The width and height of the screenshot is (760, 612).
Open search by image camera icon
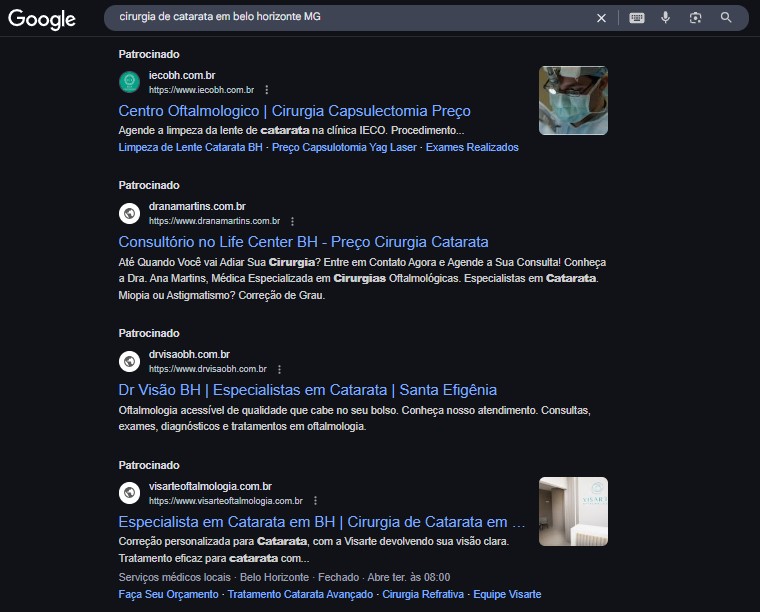tap(696, 18)
